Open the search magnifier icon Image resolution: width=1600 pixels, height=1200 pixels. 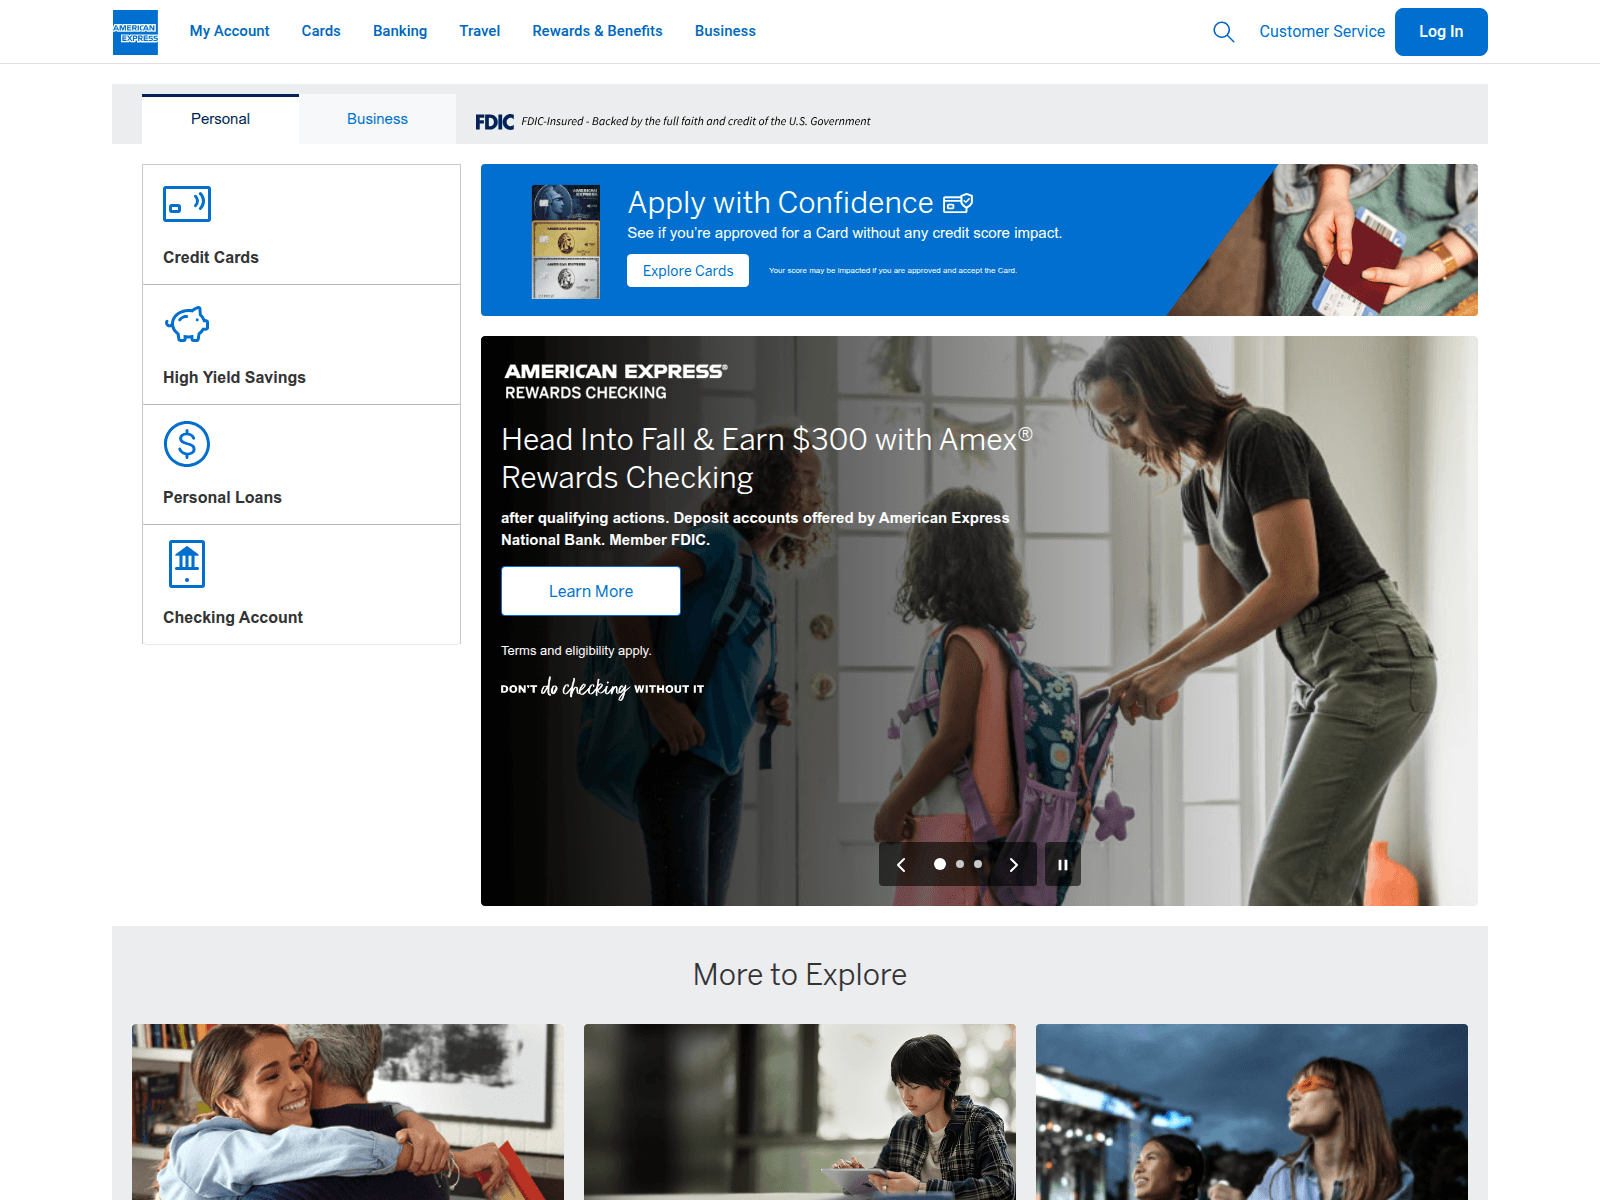click(1223, 32)
